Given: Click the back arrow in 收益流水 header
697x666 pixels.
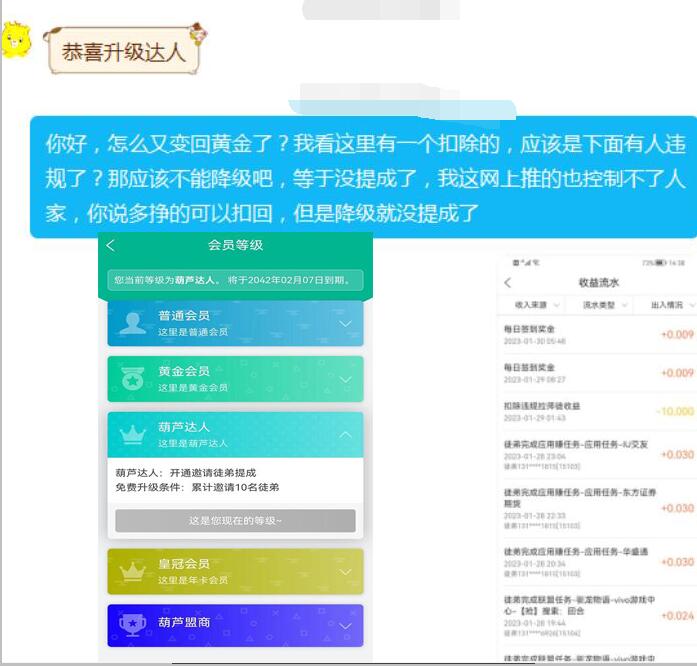Looking at the screenshot, I should 508,283.
